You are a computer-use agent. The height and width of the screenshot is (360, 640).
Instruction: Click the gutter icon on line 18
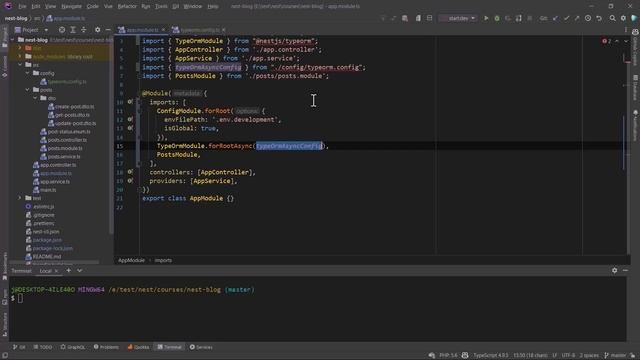[130, 172]
